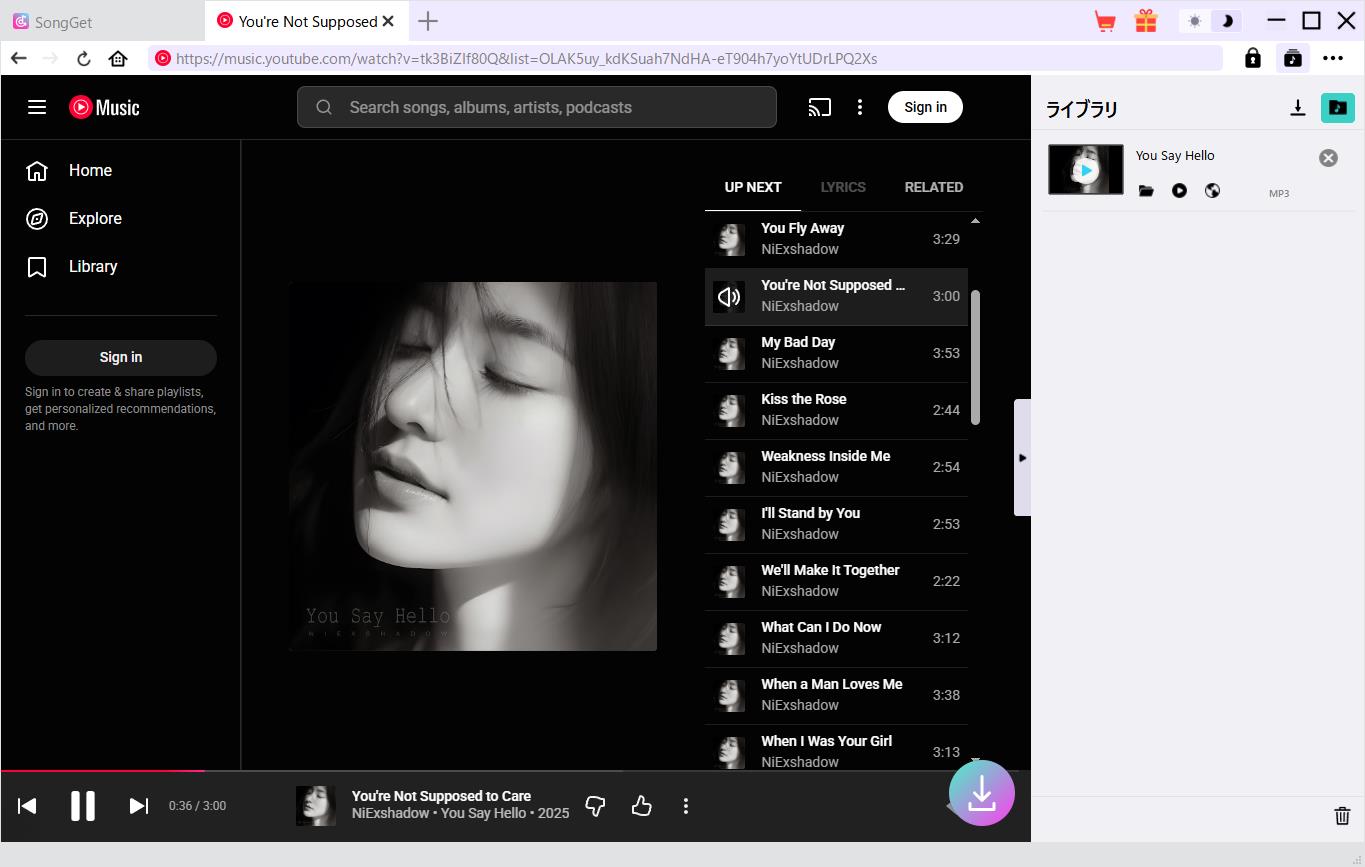Open SongGet's shopping cart icon

(1105, 20)
